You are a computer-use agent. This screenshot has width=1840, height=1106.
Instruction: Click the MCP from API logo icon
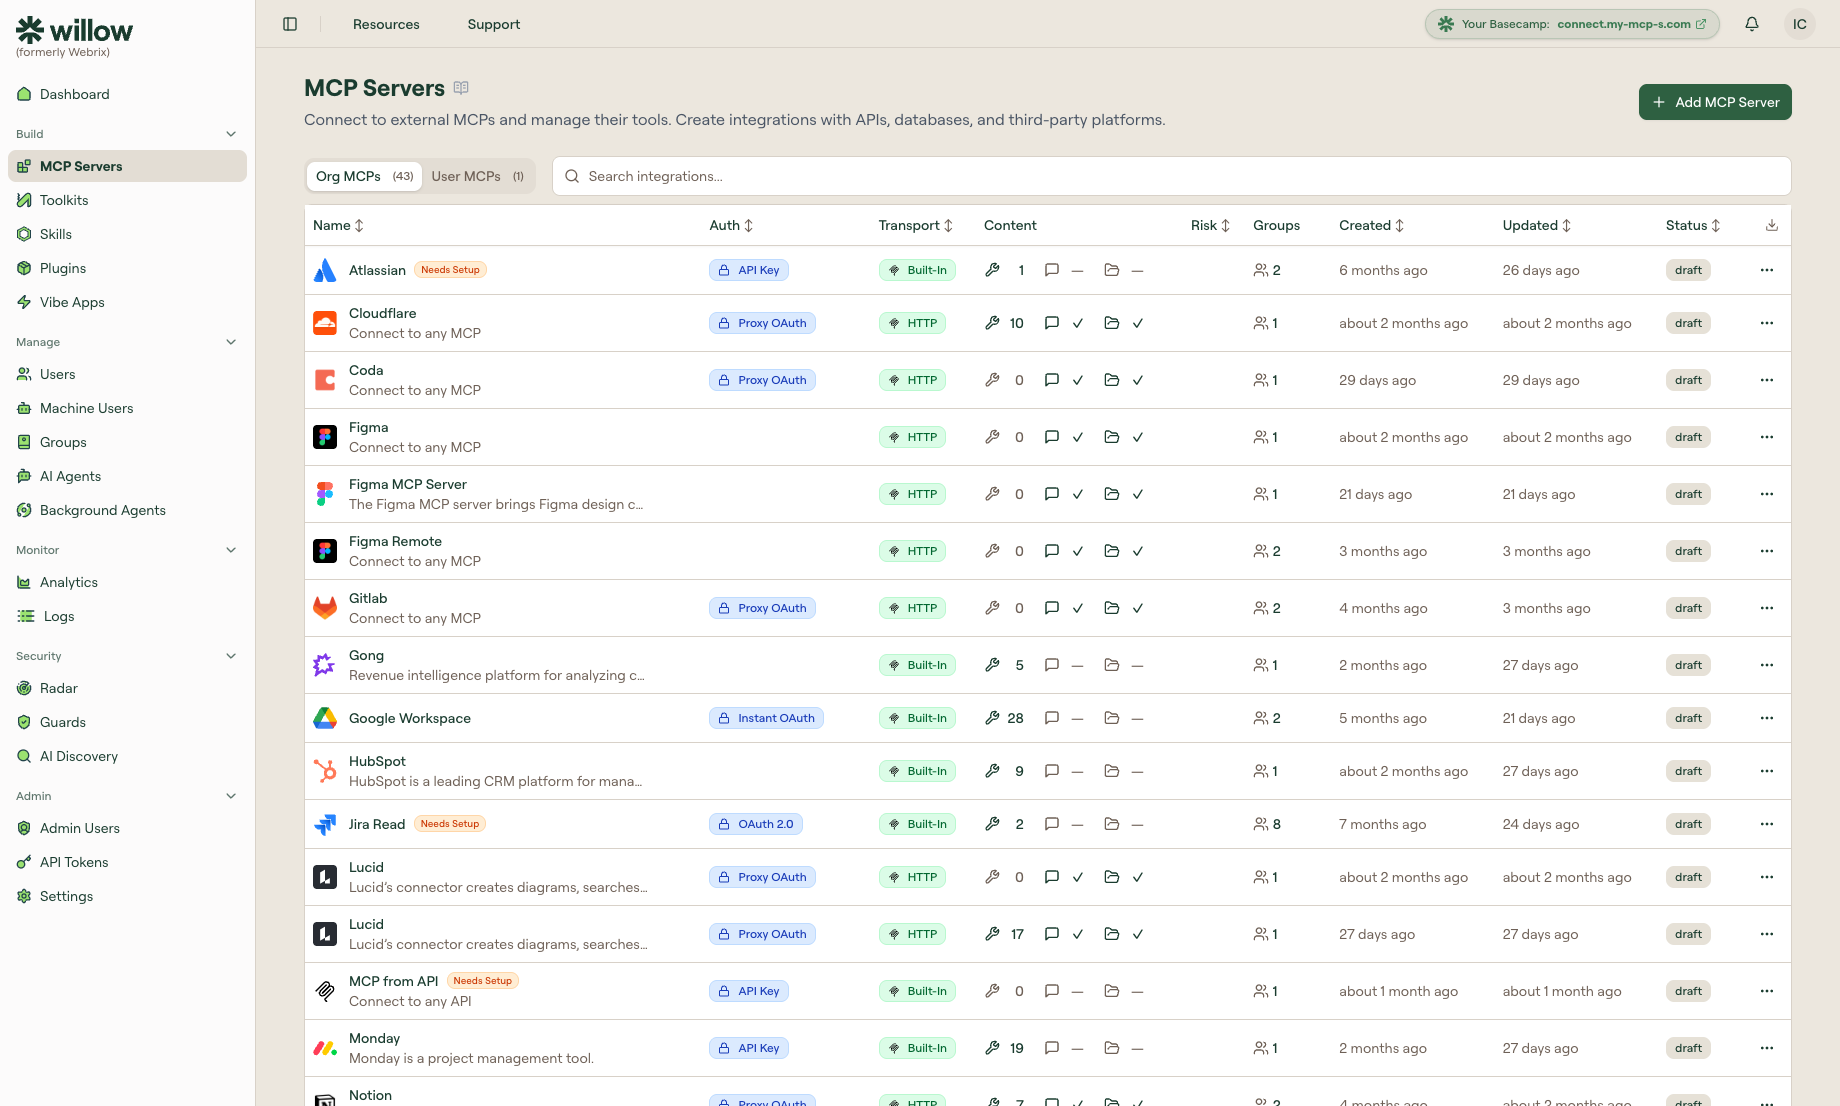coord(325,991)
